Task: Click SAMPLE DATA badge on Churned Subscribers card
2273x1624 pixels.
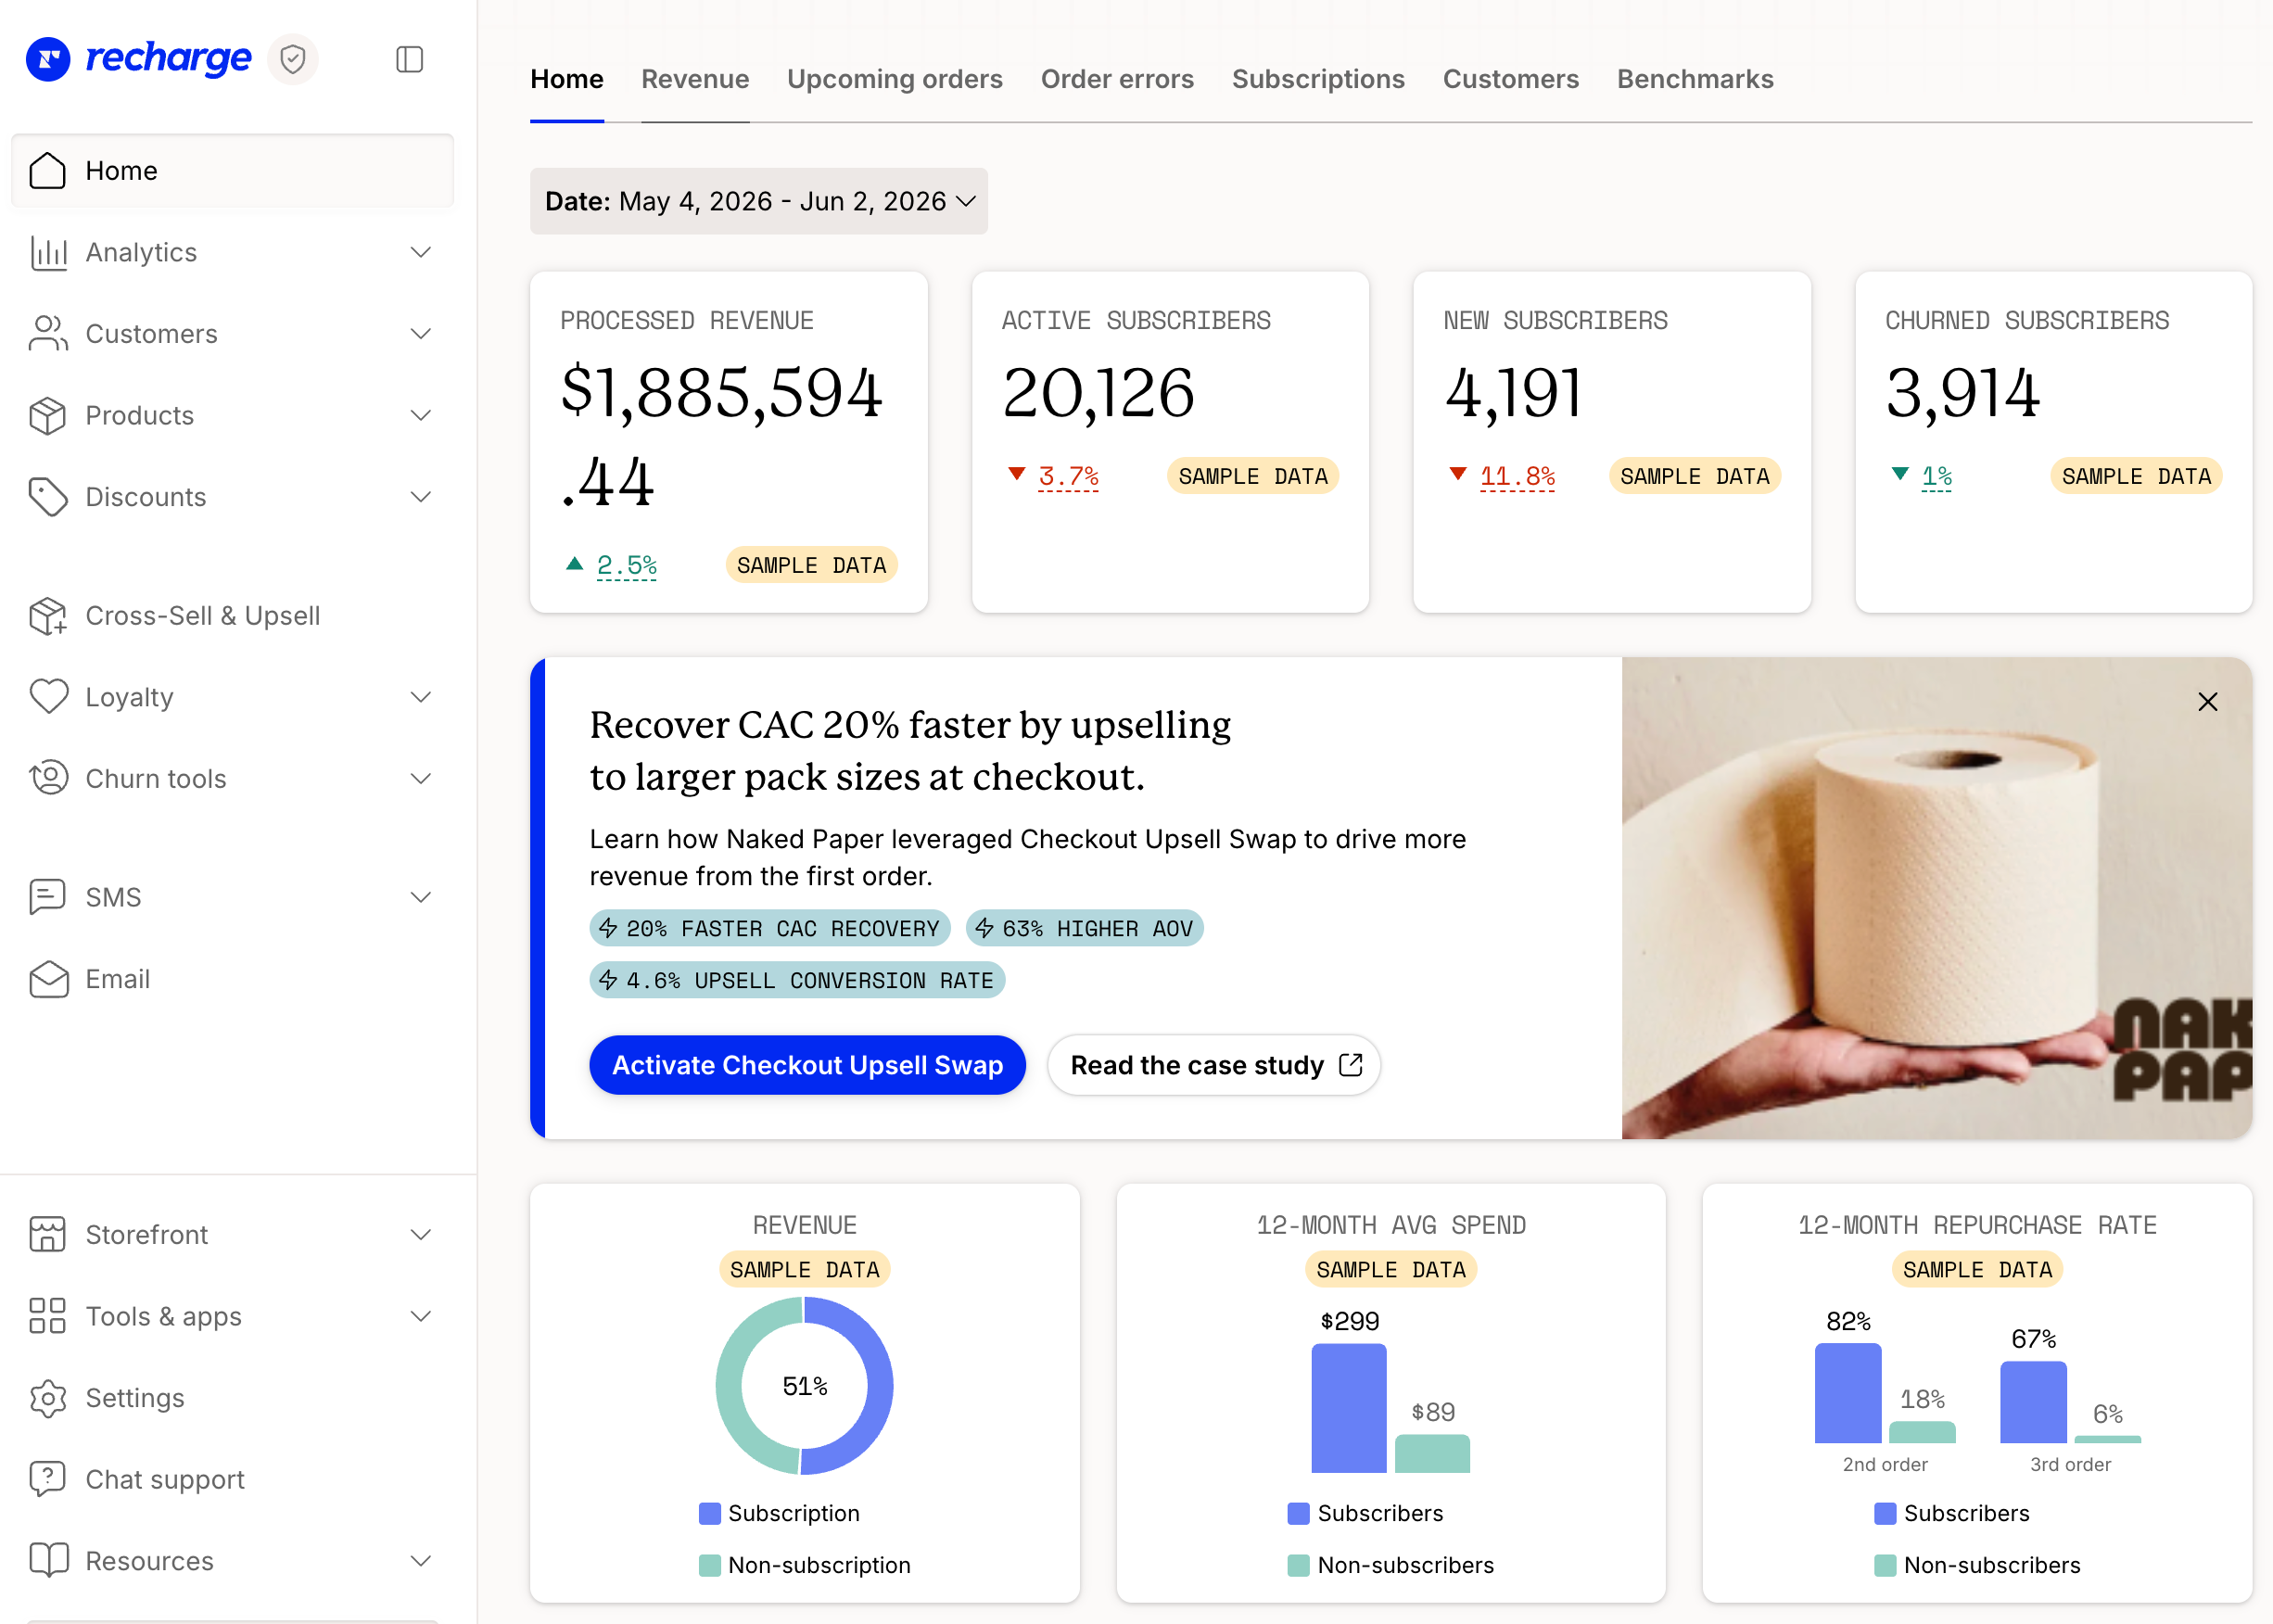Action: tap(2136, 476)
